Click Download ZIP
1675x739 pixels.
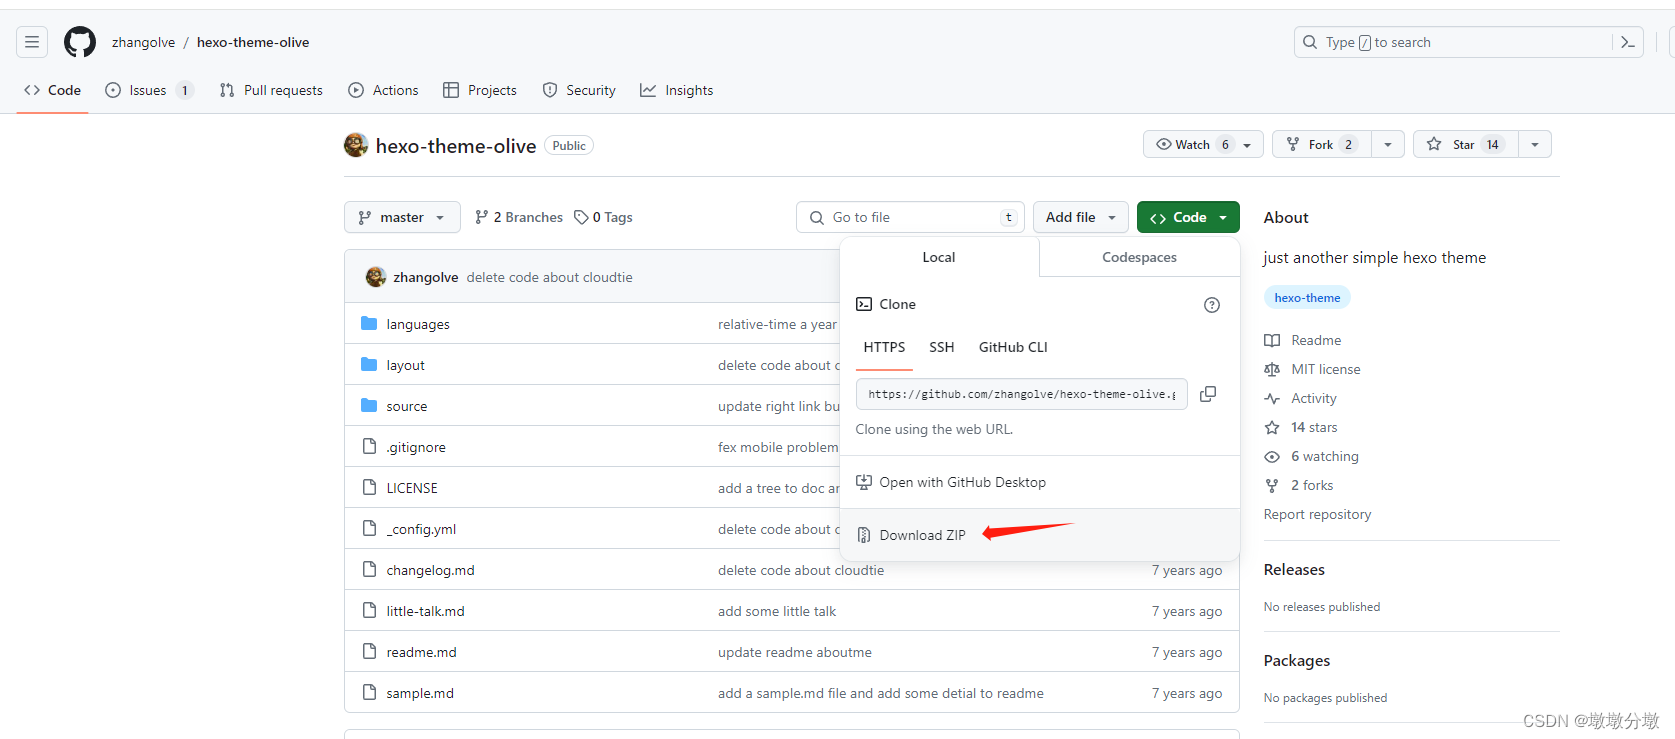click(922, 535)
